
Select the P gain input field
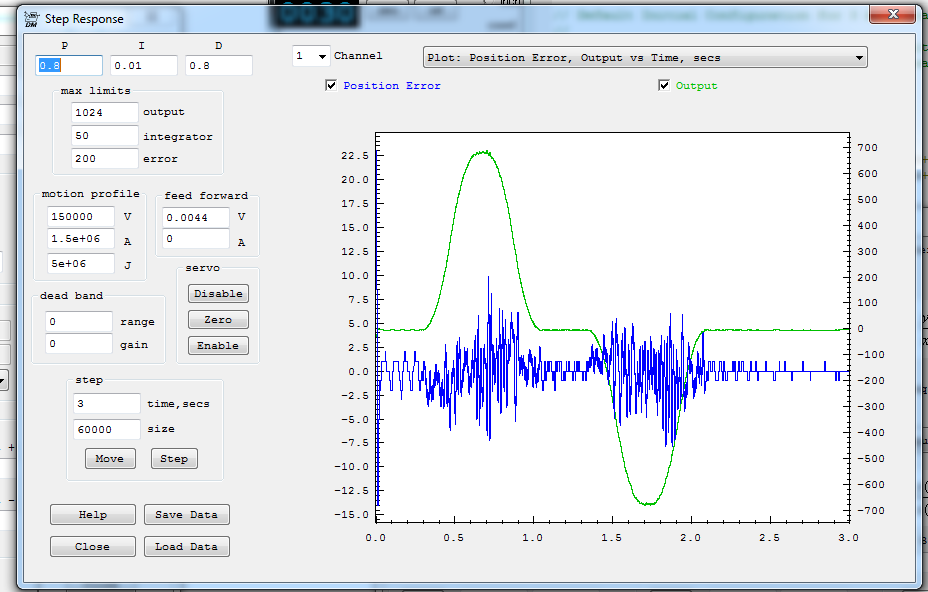coord(69,65)
